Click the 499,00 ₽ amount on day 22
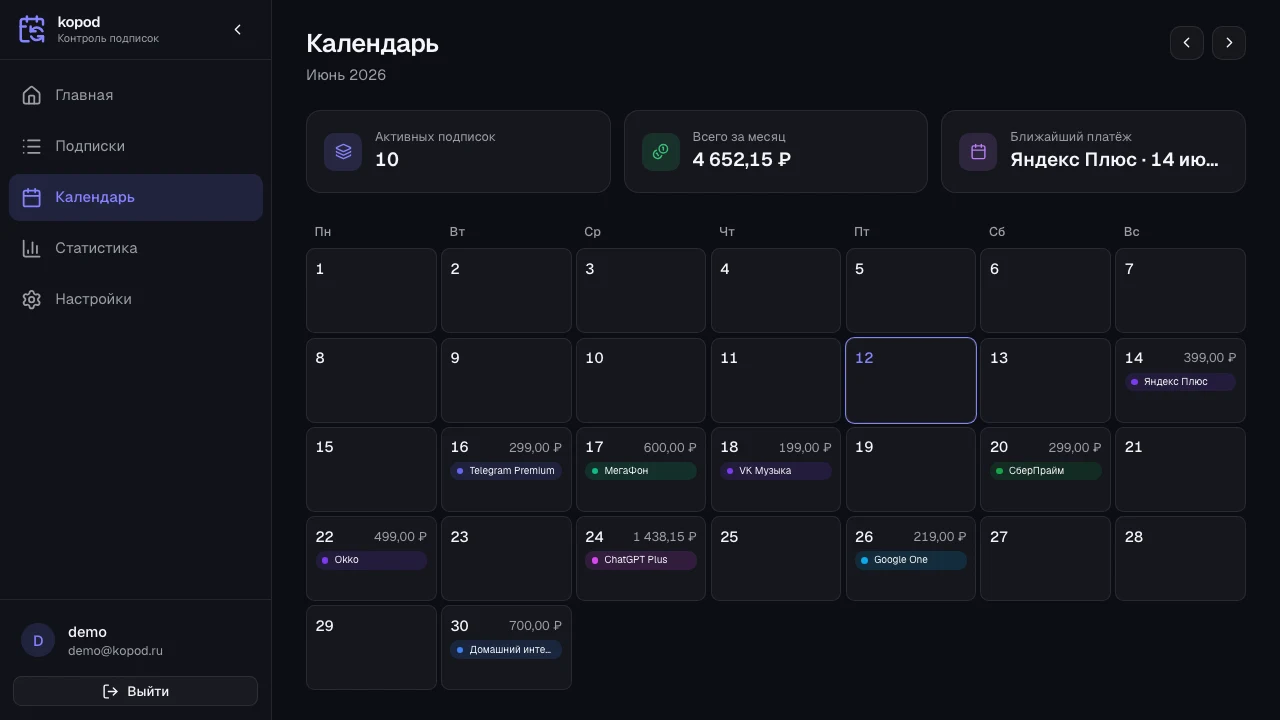 (x=400, y=537)
